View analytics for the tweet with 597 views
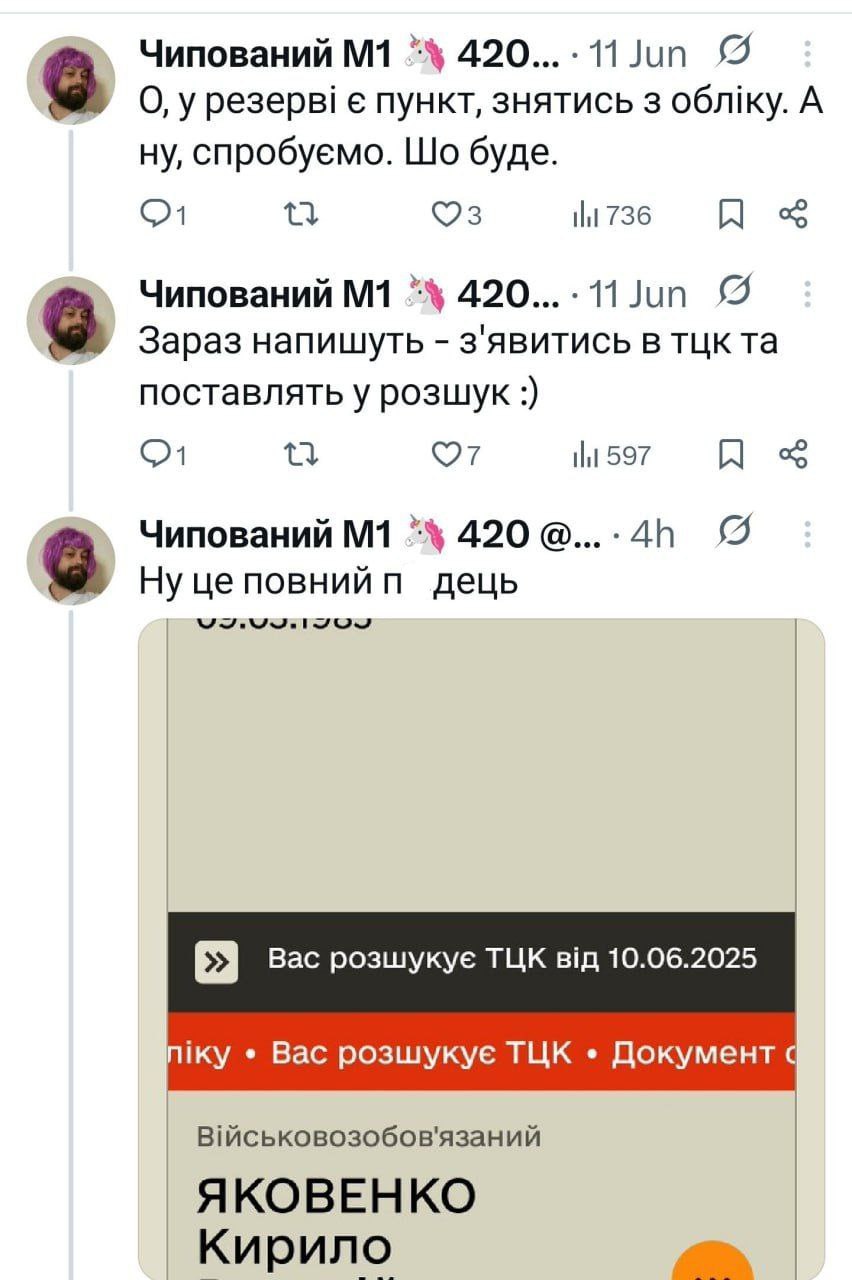This screenshot has width=852, height=1280. [610, 456]
